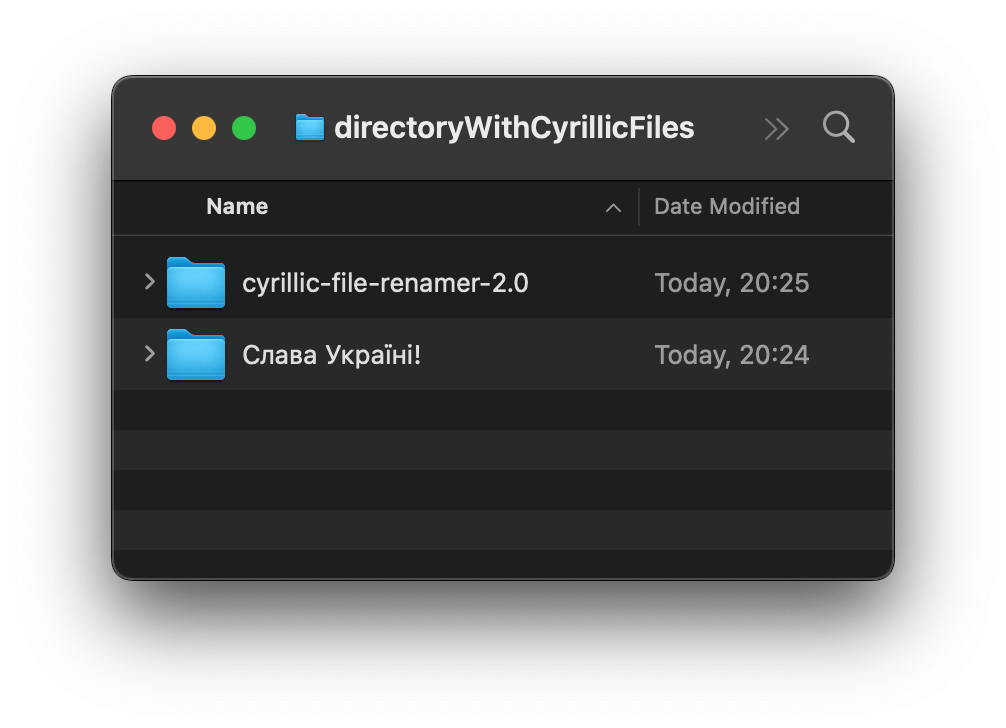Click the red close traffic light
Viewport: 1006px width, 728px height.
(163, 128)
